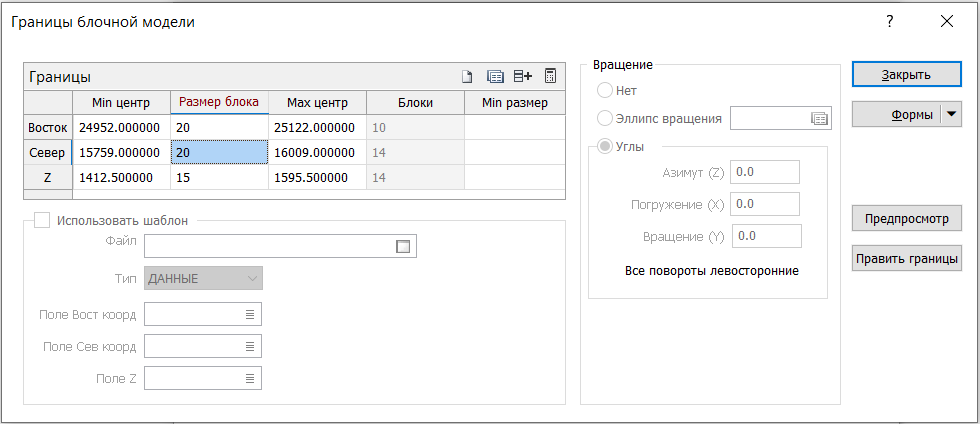Click the Размер блока column header

pyautogui.click(x=219, y=103)
